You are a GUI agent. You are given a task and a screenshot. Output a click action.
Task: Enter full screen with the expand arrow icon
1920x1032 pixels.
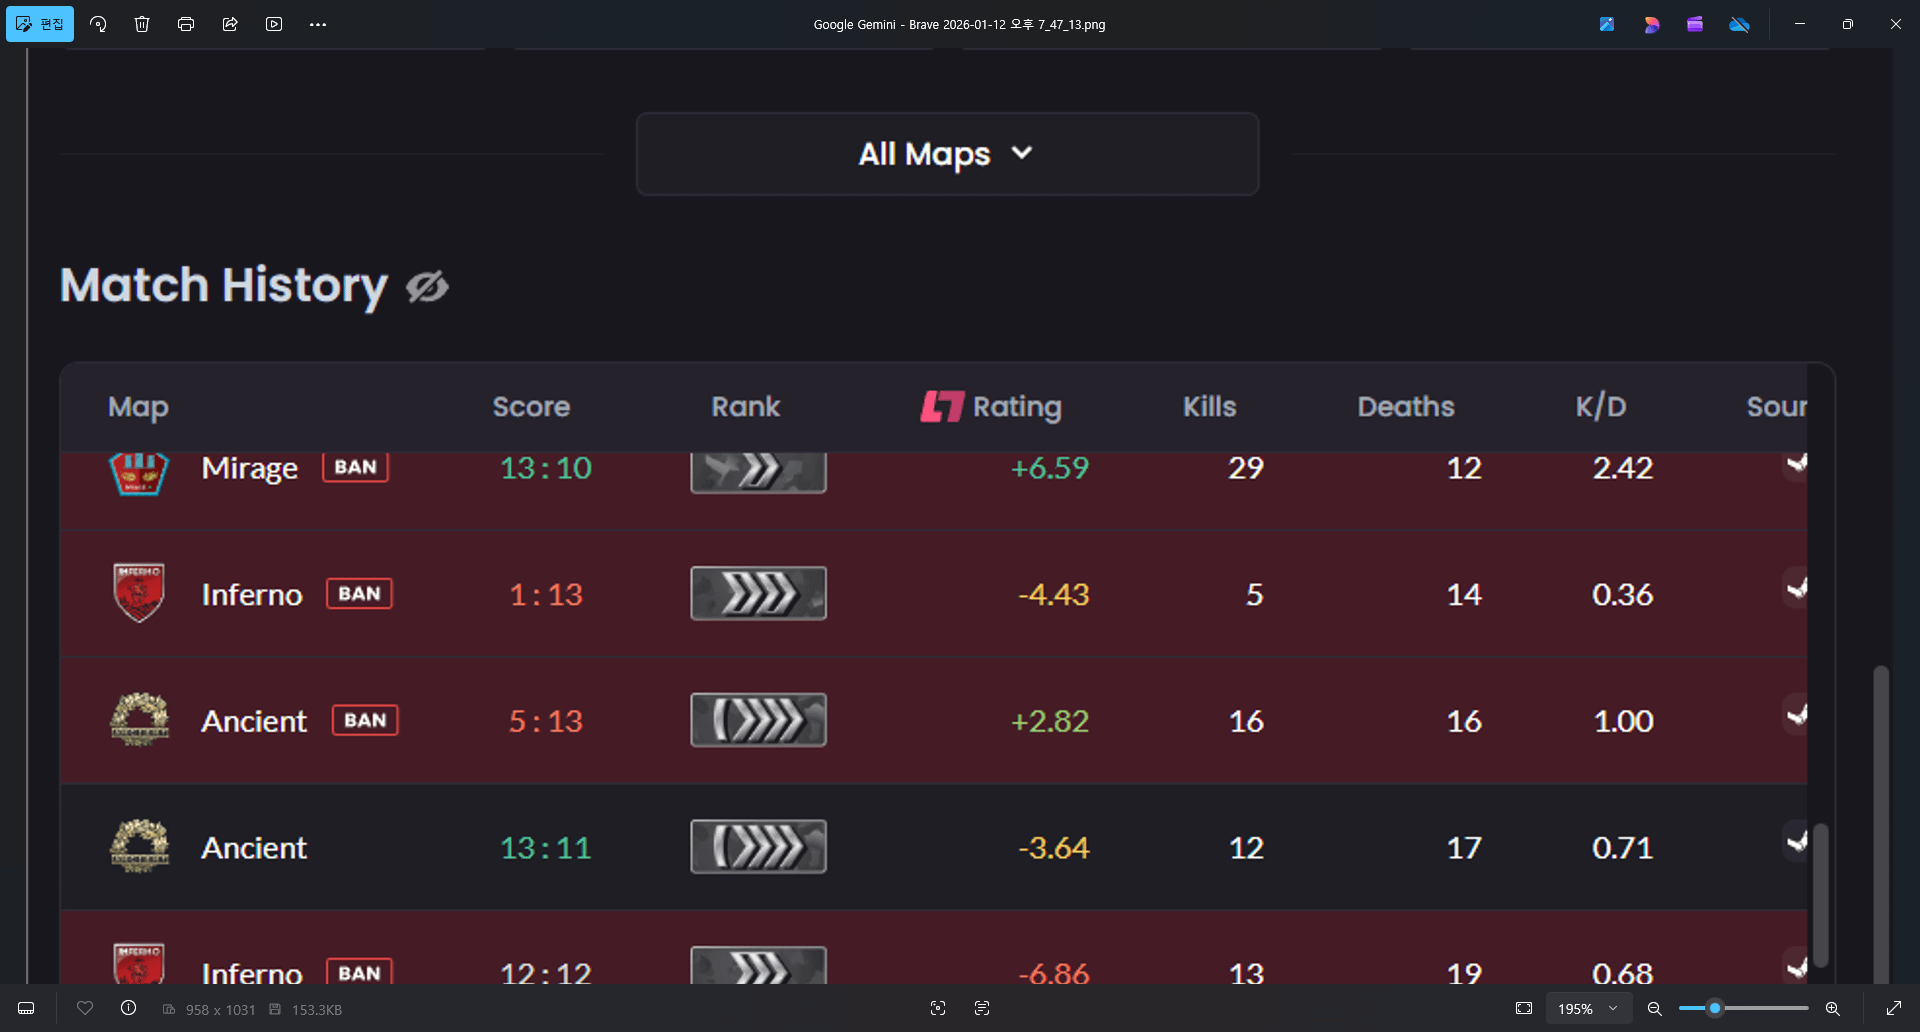[x=1893, y=1008]
